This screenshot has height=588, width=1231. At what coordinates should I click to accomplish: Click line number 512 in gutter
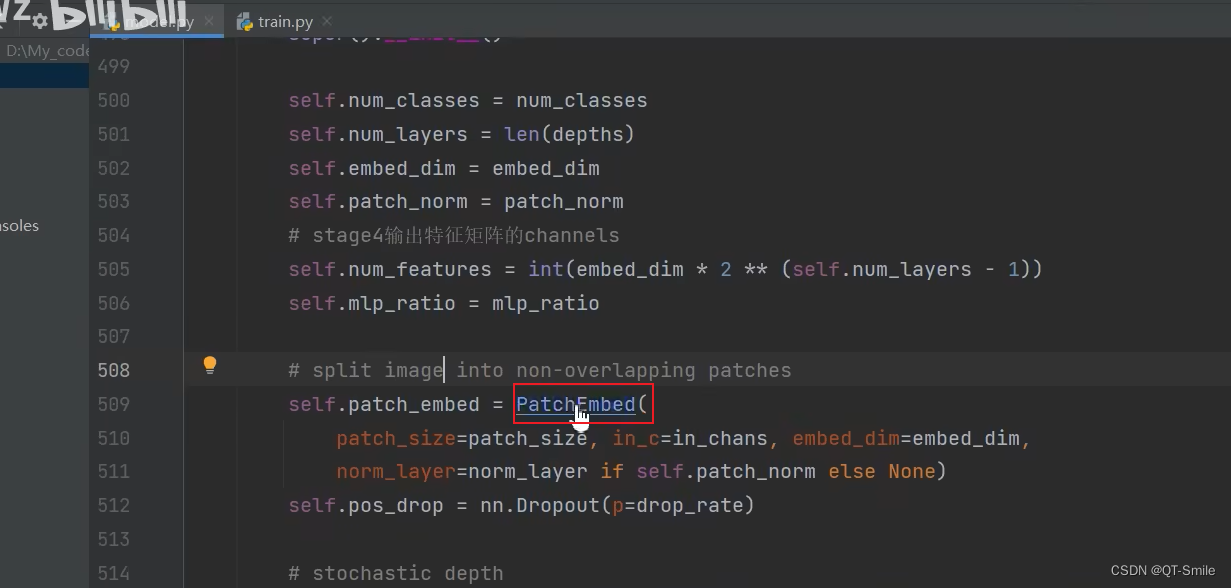click(x=113, y=505)
